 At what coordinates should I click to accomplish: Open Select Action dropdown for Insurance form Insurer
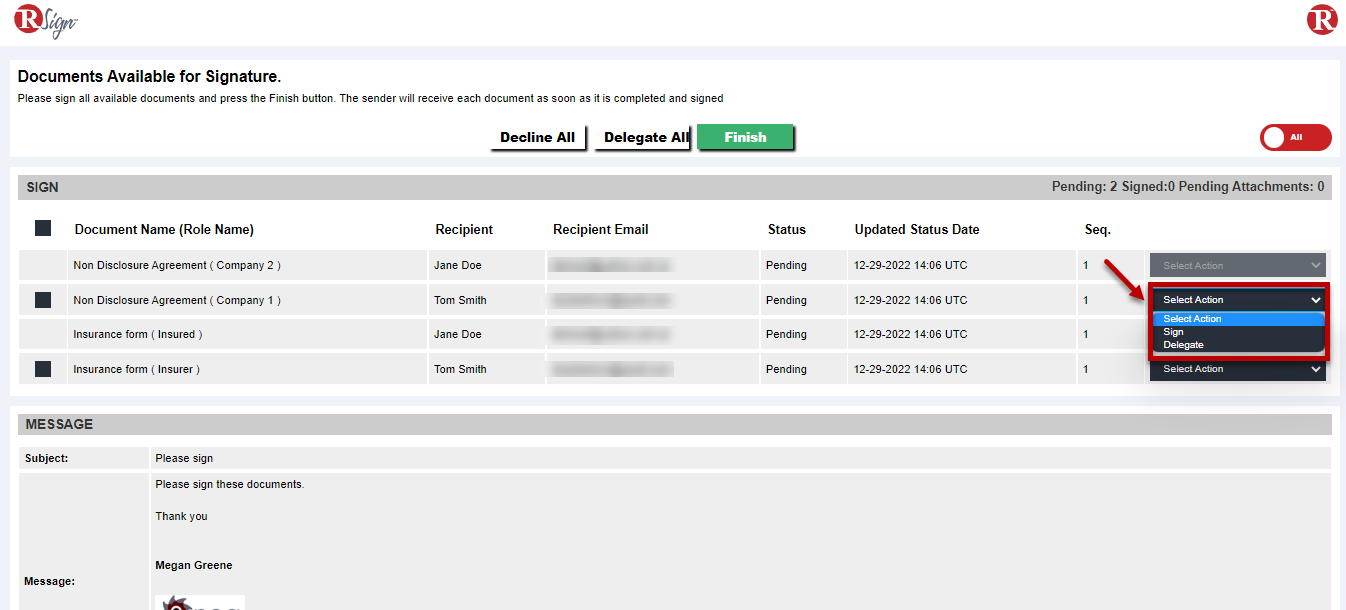tap(1237, 369)
